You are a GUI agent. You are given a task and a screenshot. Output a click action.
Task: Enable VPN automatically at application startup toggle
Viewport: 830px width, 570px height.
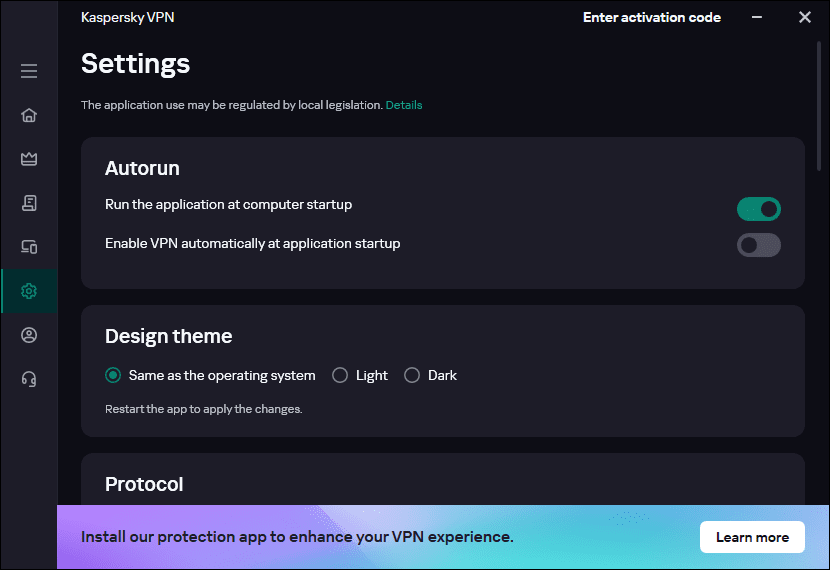[x=759, y=245]
